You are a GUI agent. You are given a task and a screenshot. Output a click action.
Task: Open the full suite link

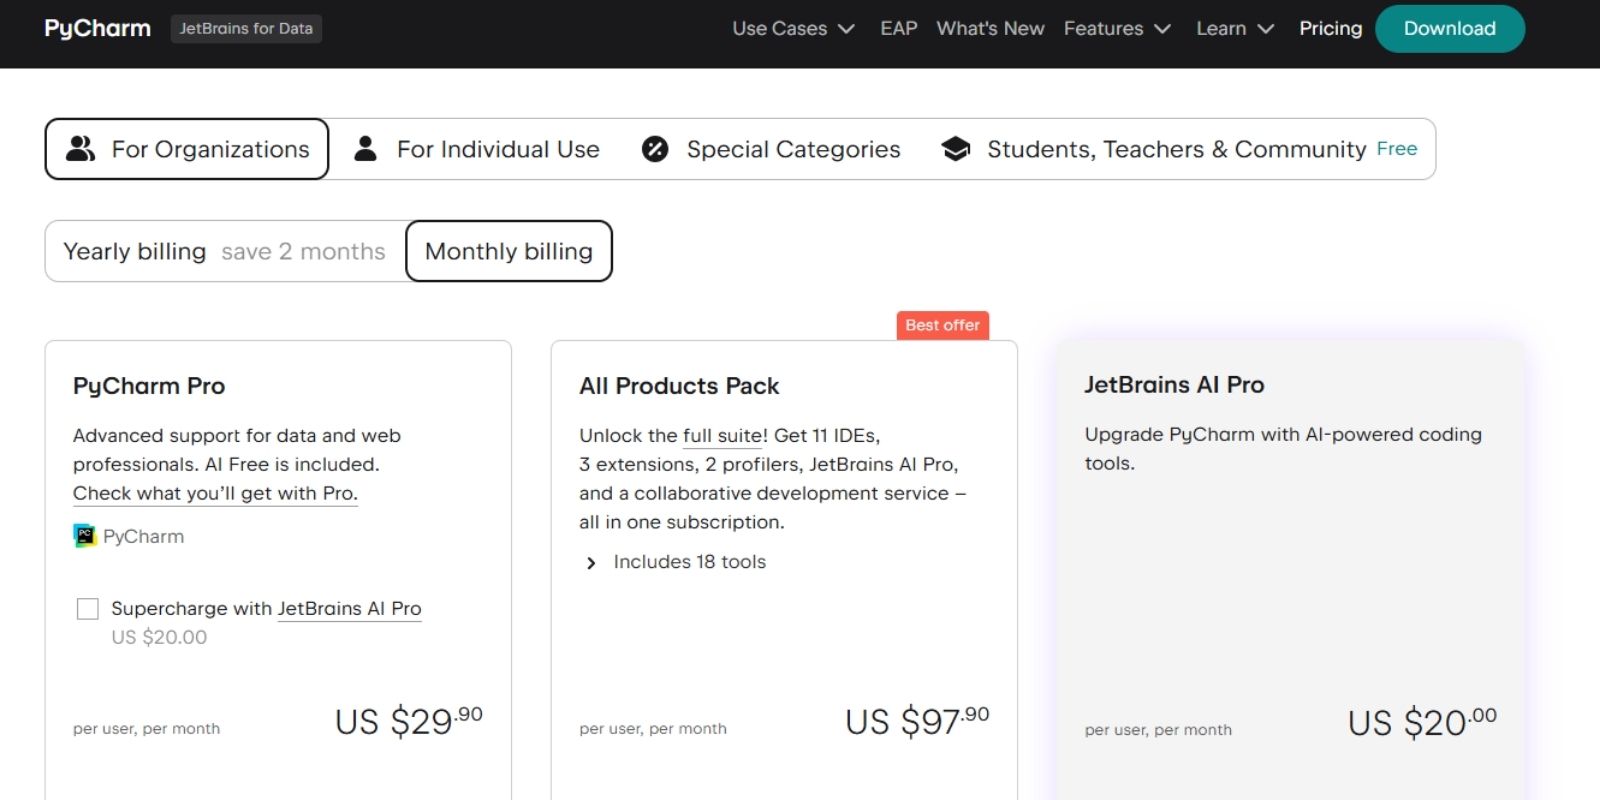[x=722, y=435]
